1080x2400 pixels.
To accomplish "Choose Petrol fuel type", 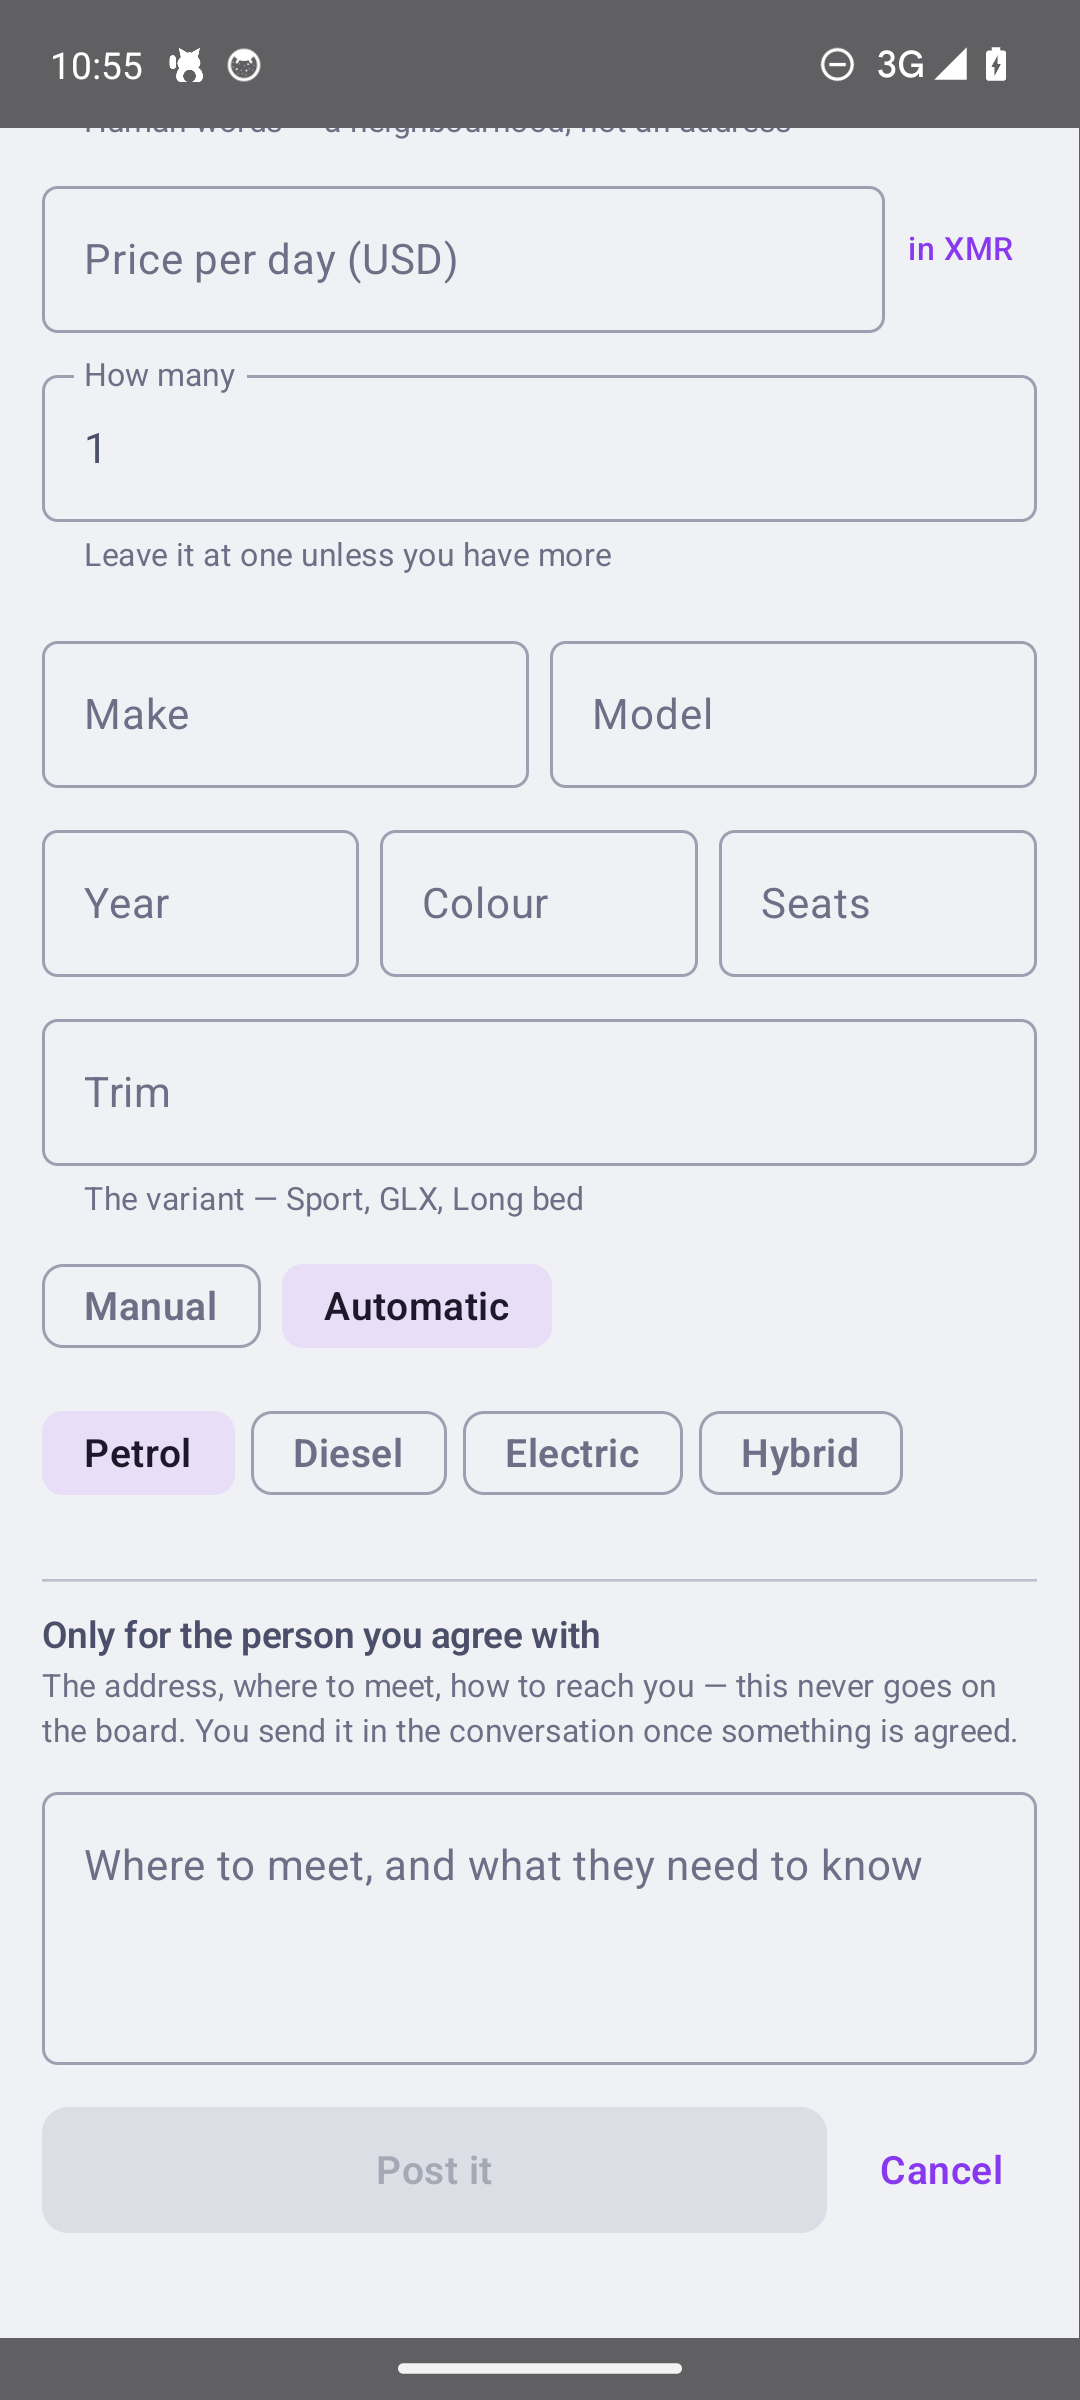I will coord(138,1453).
